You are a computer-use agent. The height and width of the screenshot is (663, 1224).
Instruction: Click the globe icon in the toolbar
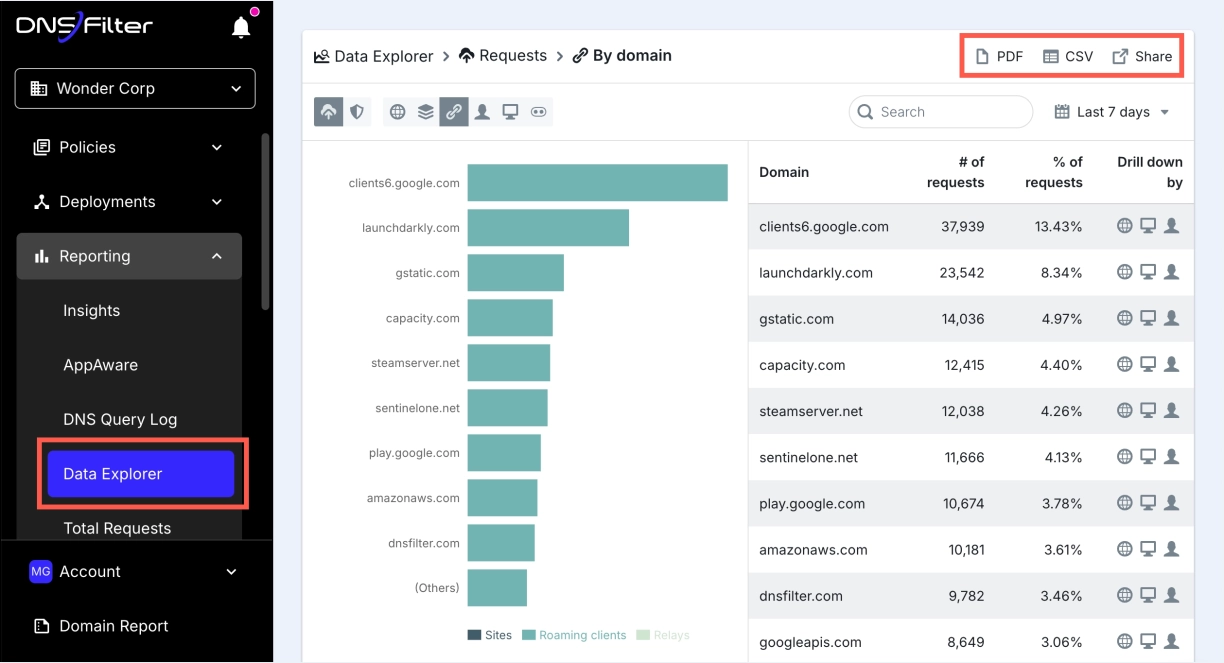pos(398,112)
